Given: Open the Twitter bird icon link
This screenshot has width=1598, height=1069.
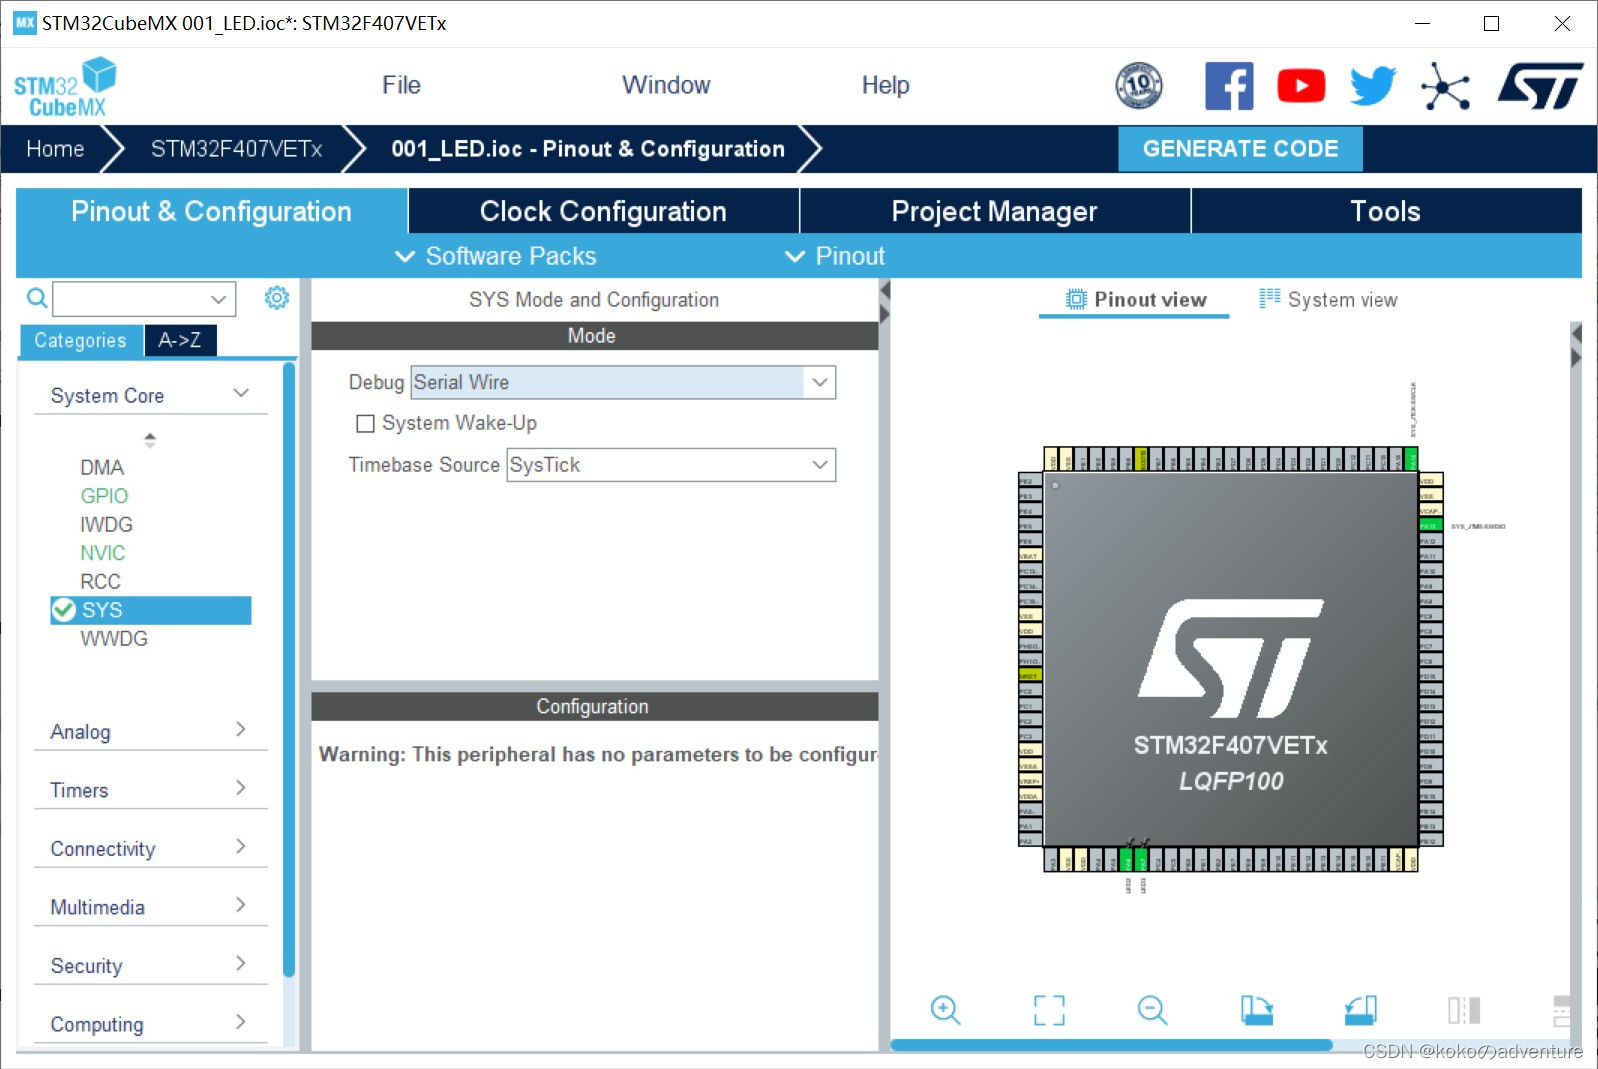Looking at the screenshot, I should [x=1372, y=86].
